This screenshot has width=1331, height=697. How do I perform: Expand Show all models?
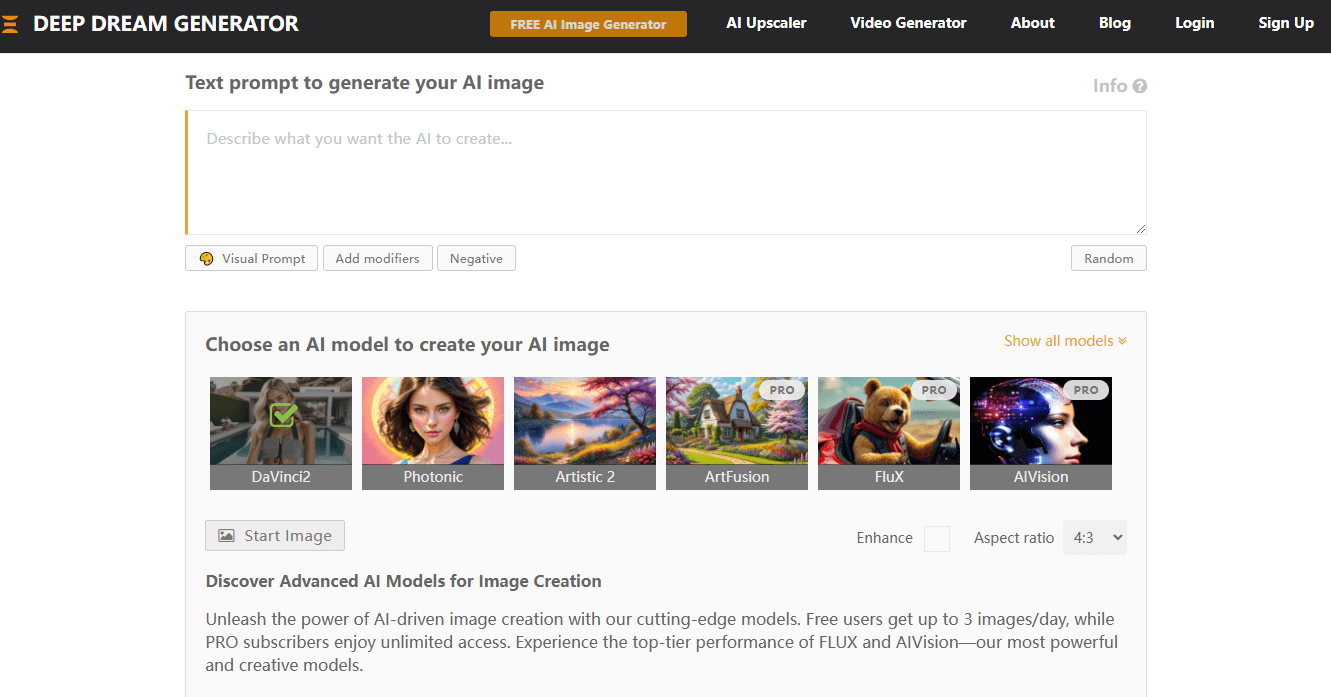1065,341
